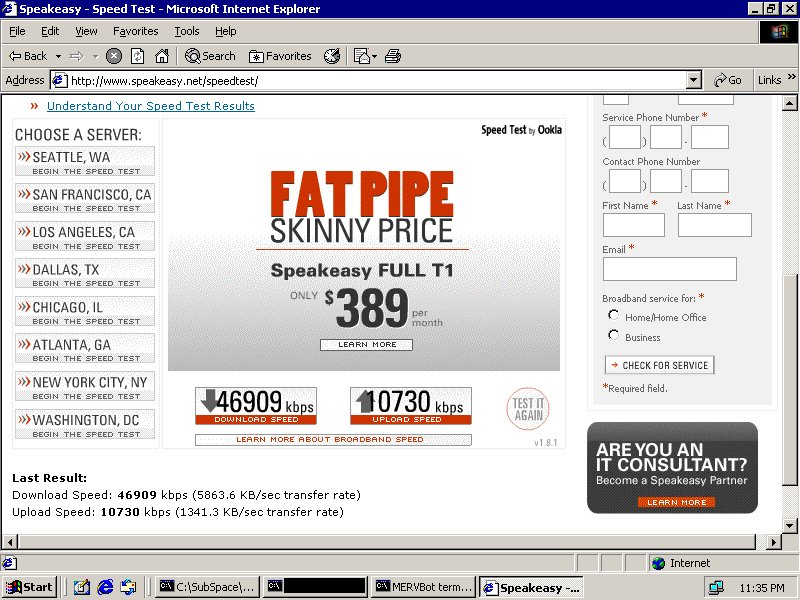This screenshot has width=800, height=600.
Task: Click the Speakeasy taskbar button
Action: click(x=532, y=587)
